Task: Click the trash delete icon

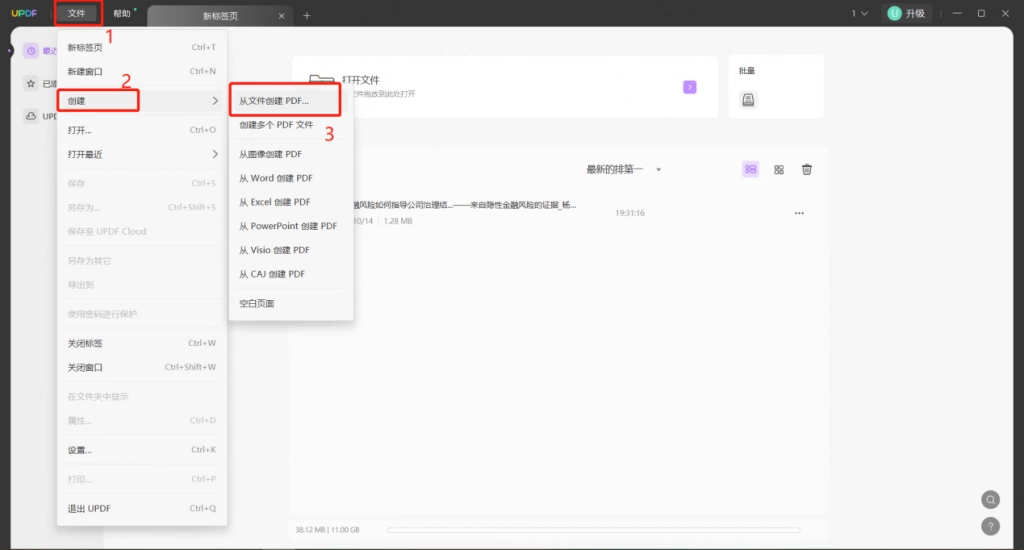Action: pos(807,169)
